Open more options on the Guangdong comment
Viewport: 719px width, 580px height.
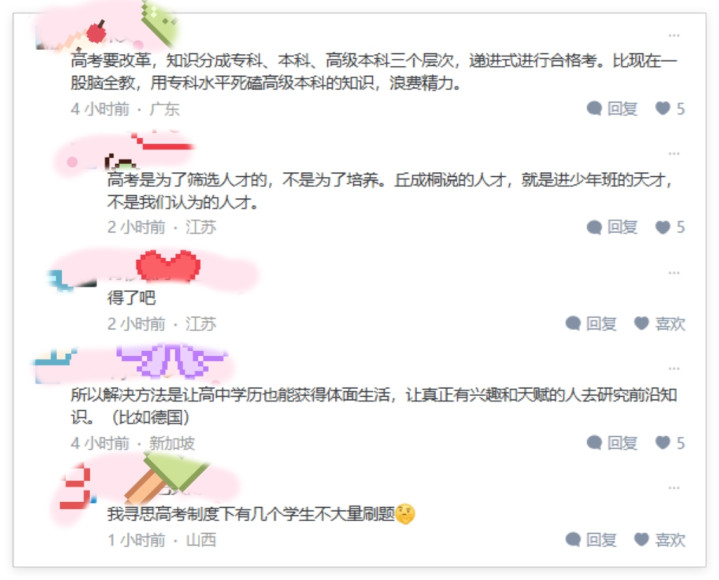pyautogui.click(x=673, y=35)
